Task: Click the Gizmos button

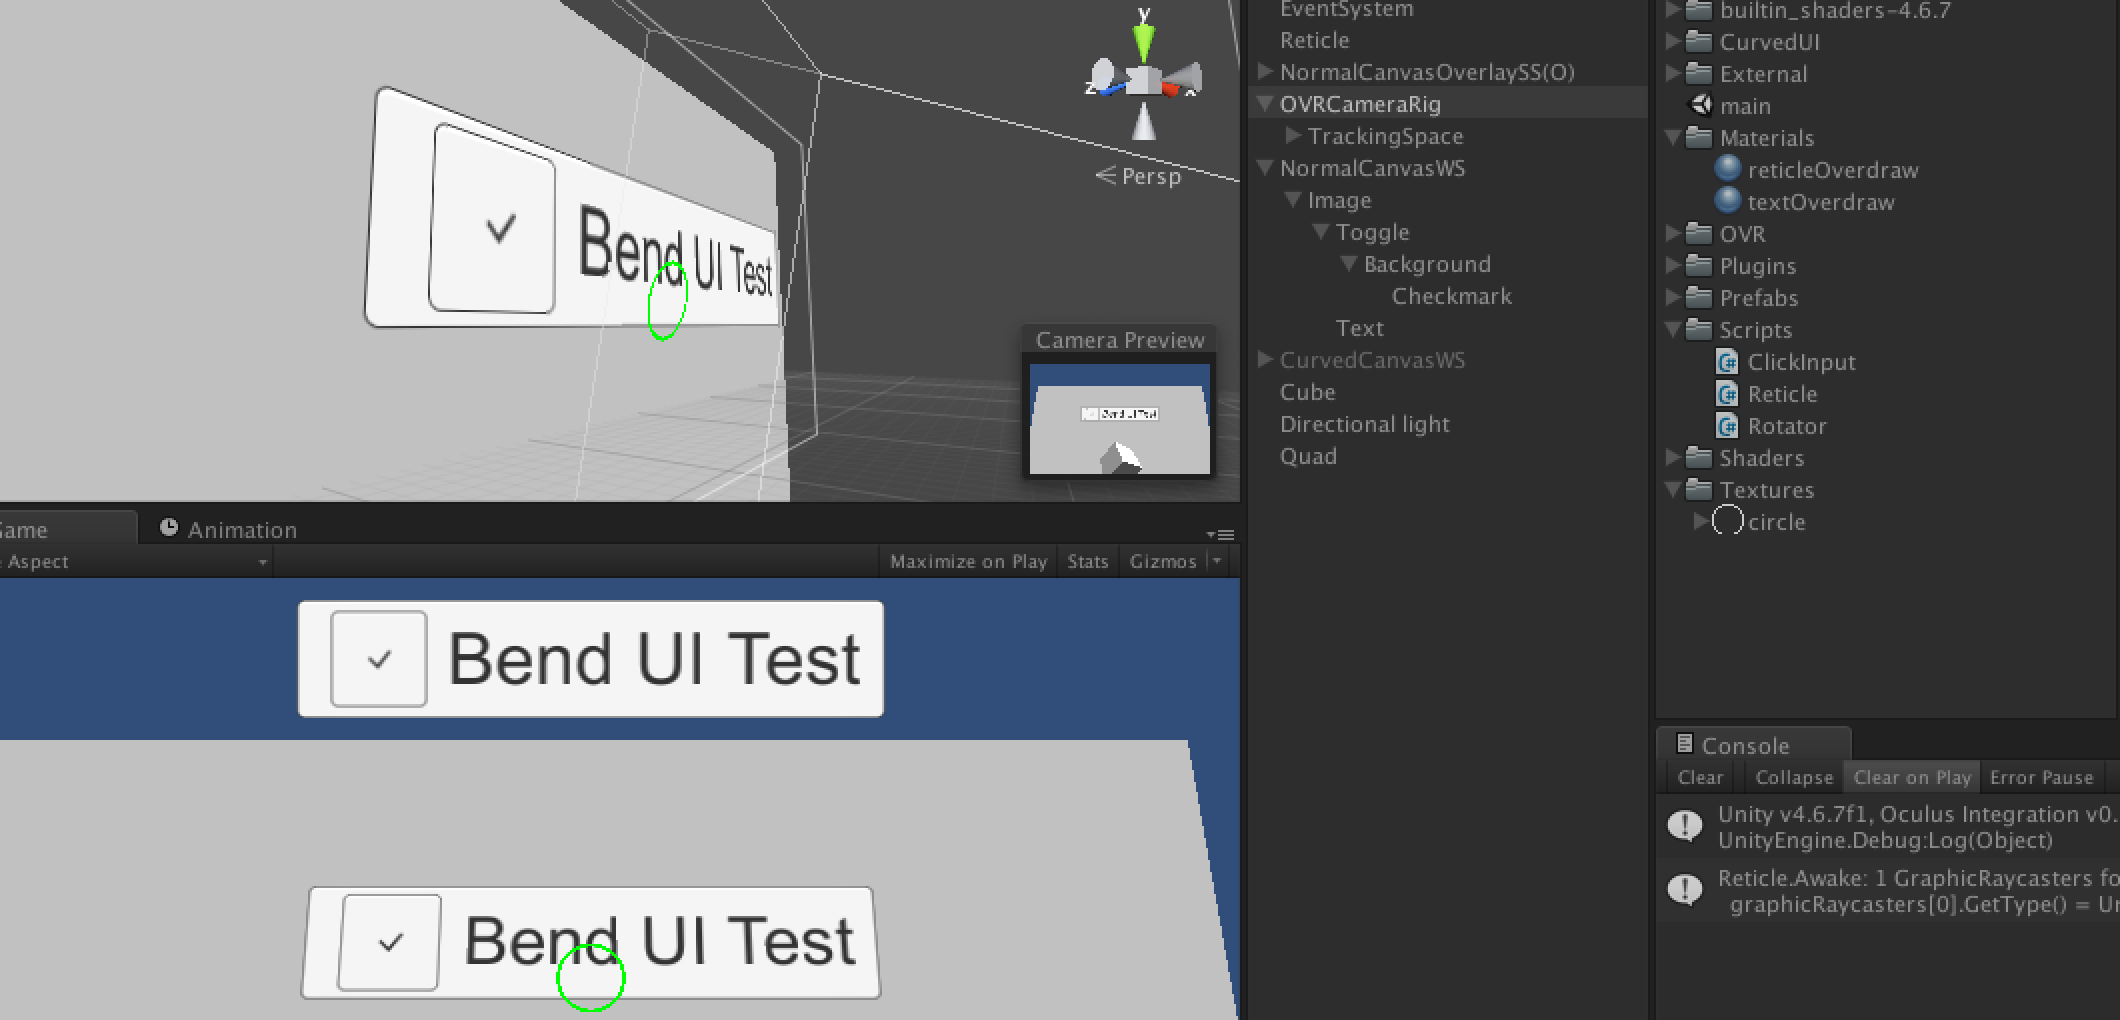Action: click(1163, 562)
